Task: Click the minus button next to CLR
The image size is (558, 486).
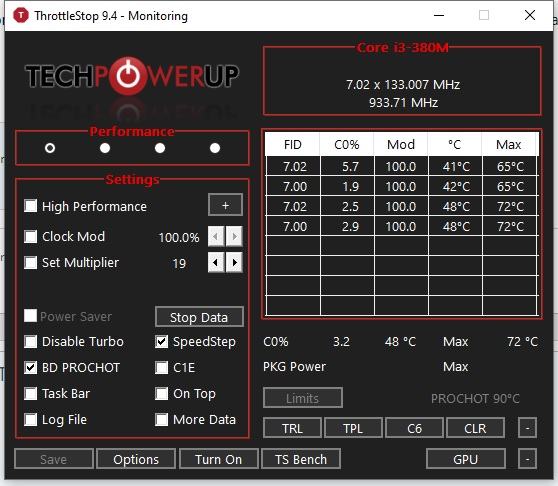Action: 527,428
